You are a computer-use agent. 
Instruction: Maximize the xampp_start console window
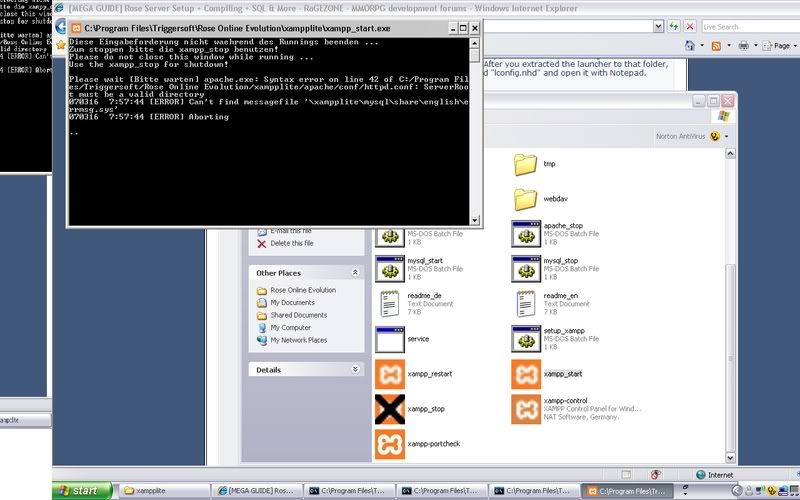coord(463,29)
